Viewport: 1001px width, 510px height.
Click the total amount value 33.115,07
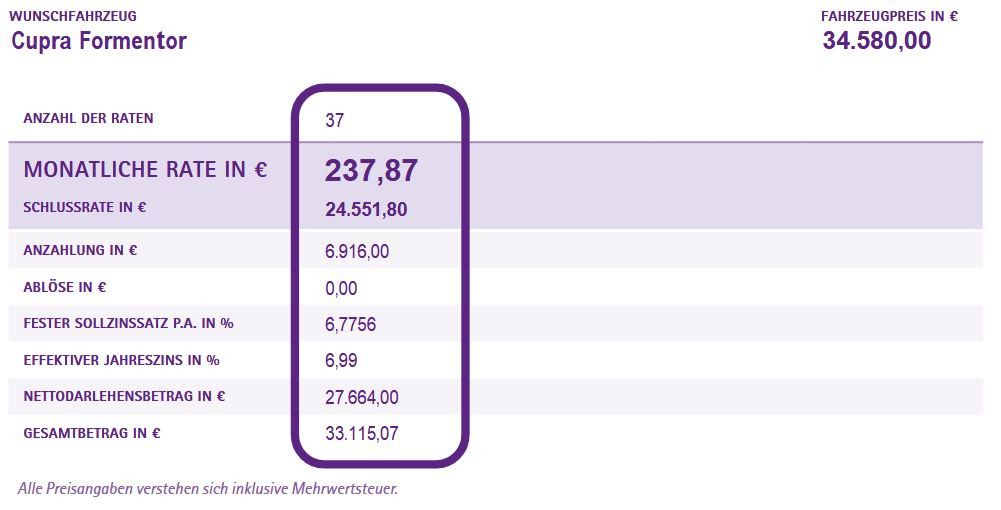click(361, 434)
